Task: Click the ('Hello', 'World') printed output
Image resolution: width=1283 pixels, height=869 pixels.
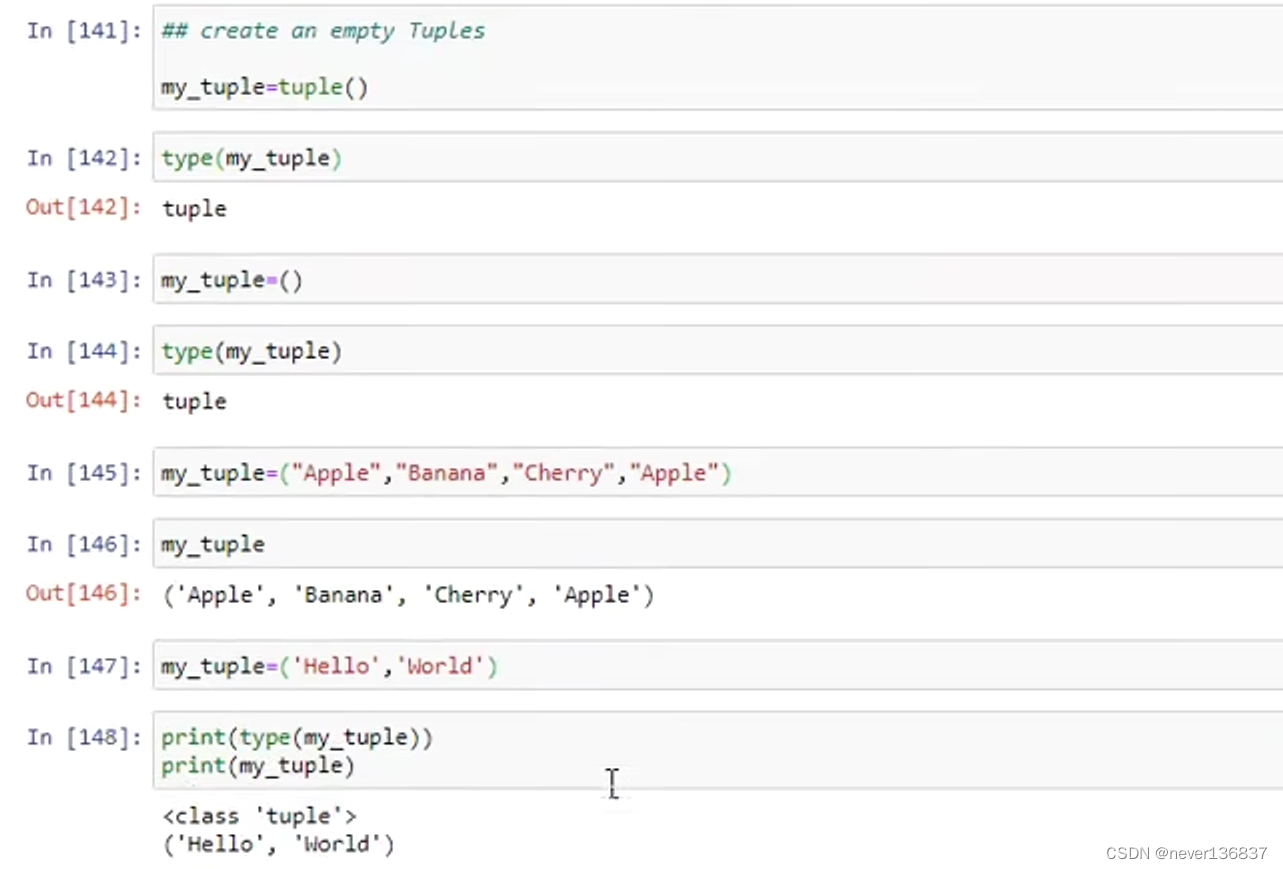Action: pos(278,843)
